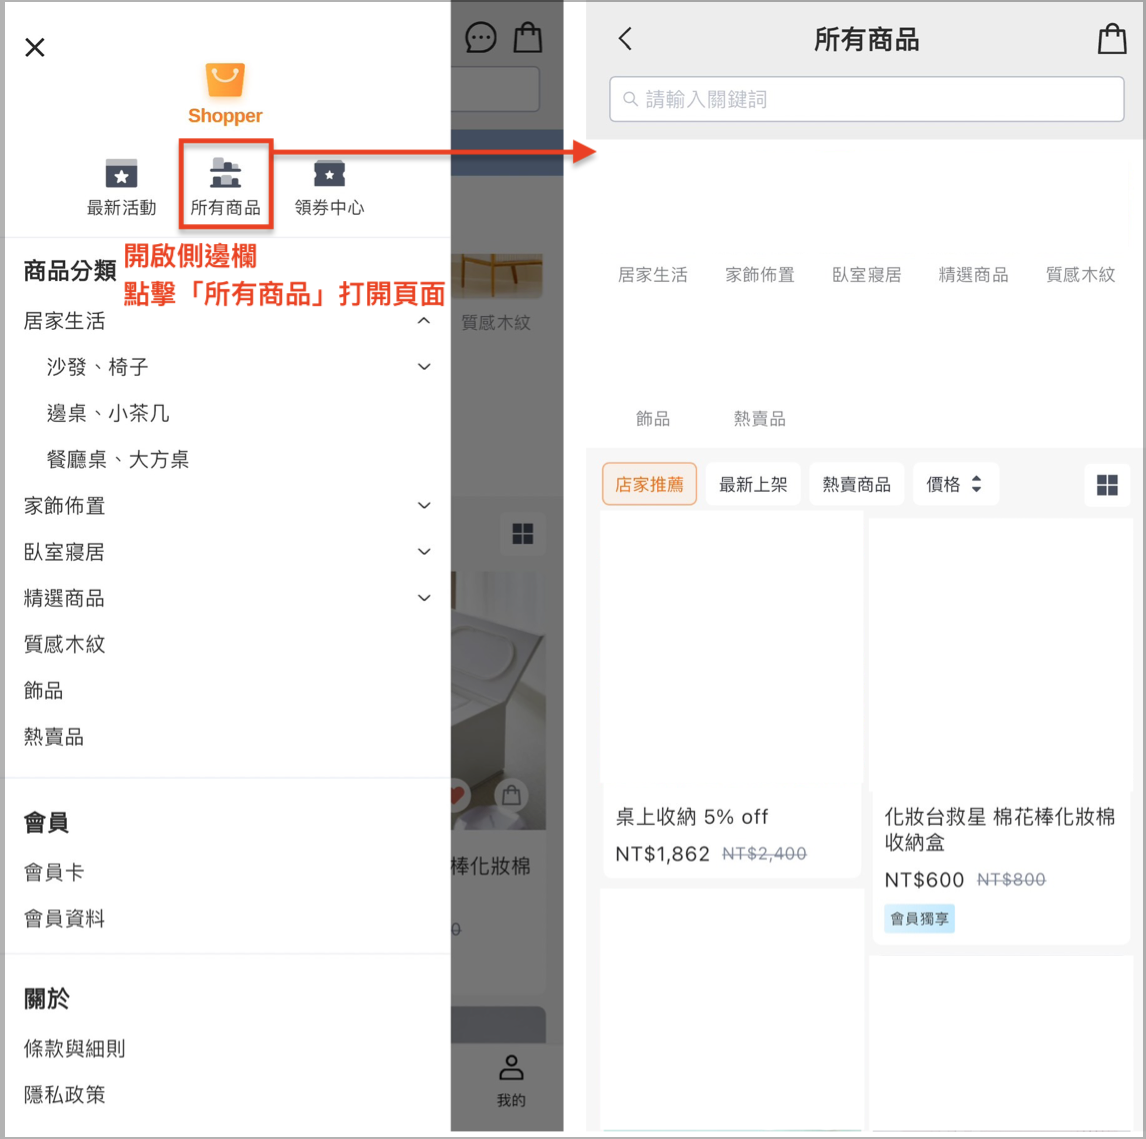Select 家飾佈置 category tile on the right
Viewport: 1146px width, 1139px height.
pyautogui.click(x=759, y=276)
